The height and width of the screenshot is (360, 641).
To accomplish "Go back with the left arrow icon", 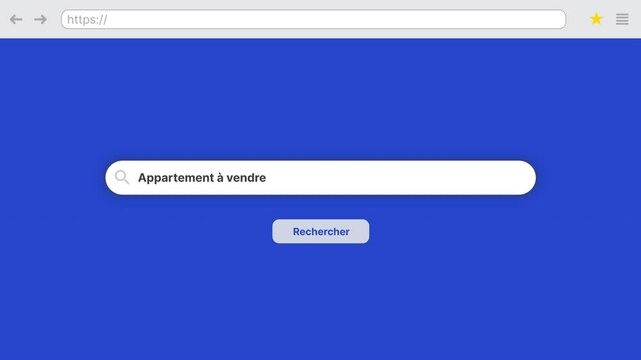I will pyautogui.click(x=16, y=19).
